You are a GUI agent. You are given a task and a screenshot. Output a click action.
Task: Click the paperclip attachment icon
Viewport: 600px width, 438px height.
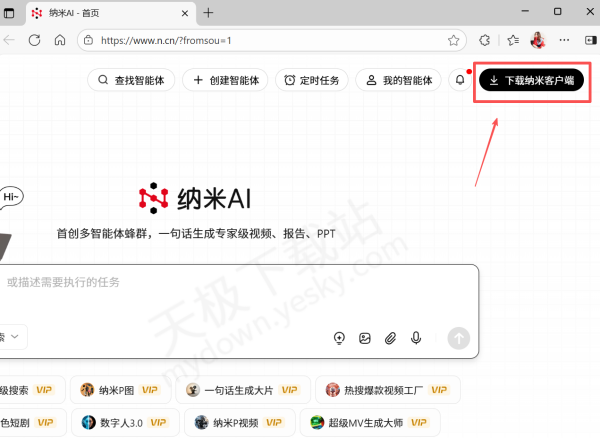[x=391, y=338]
